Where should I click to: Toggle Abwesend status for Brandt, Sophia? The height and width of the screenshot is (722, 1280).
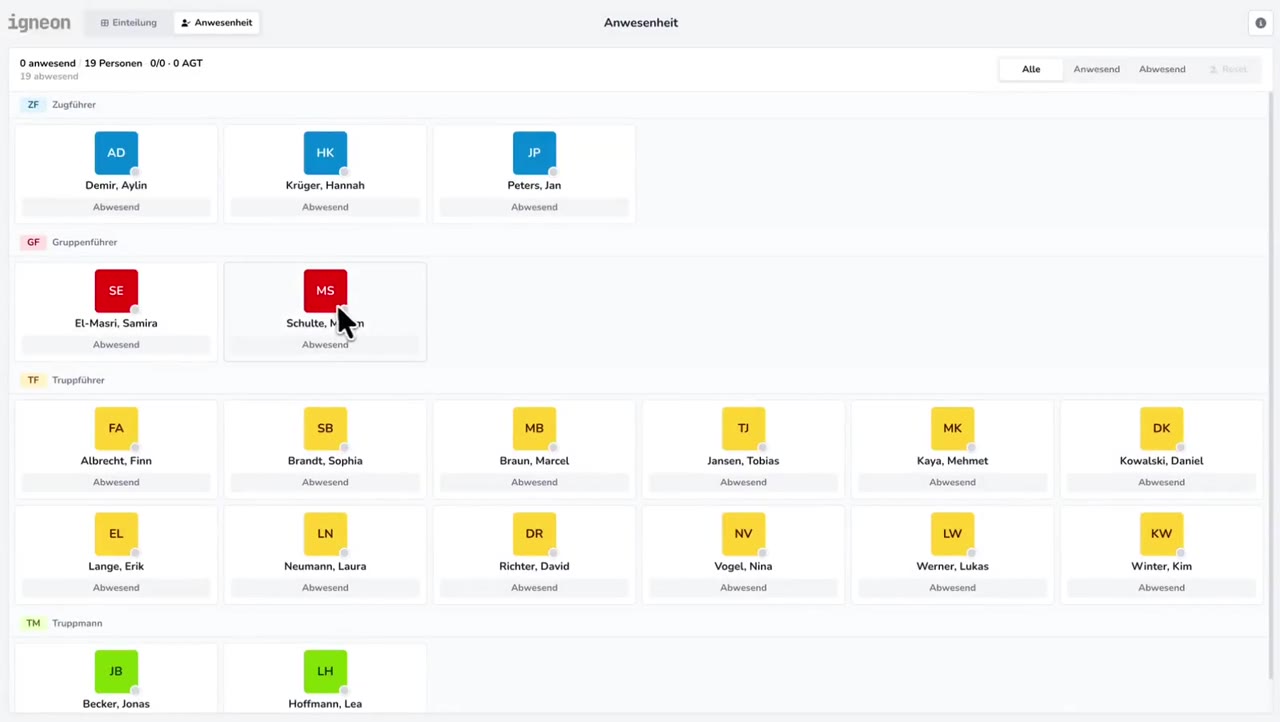[x=325, y=482]
